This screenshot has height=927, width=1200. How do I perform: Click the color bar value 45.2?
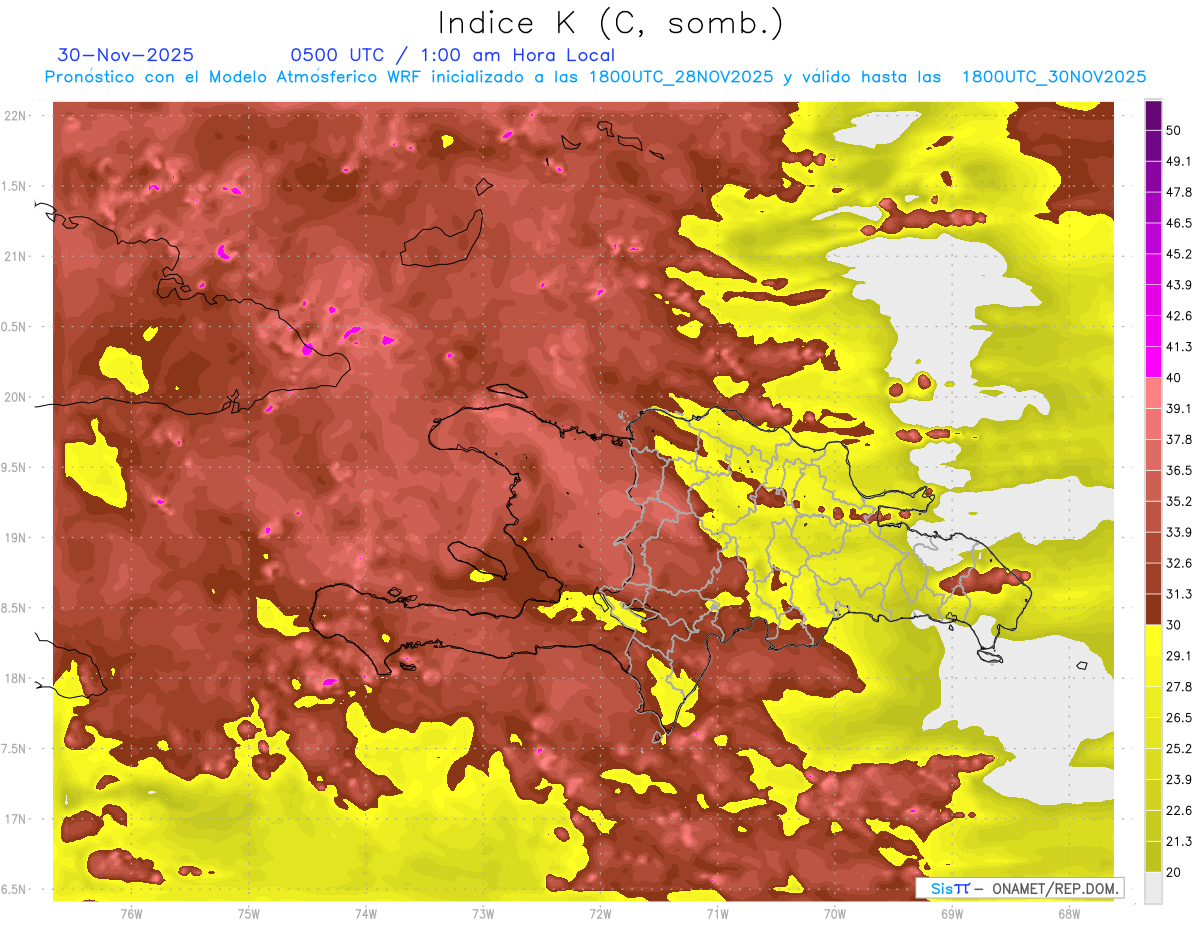pos(1179,254)
